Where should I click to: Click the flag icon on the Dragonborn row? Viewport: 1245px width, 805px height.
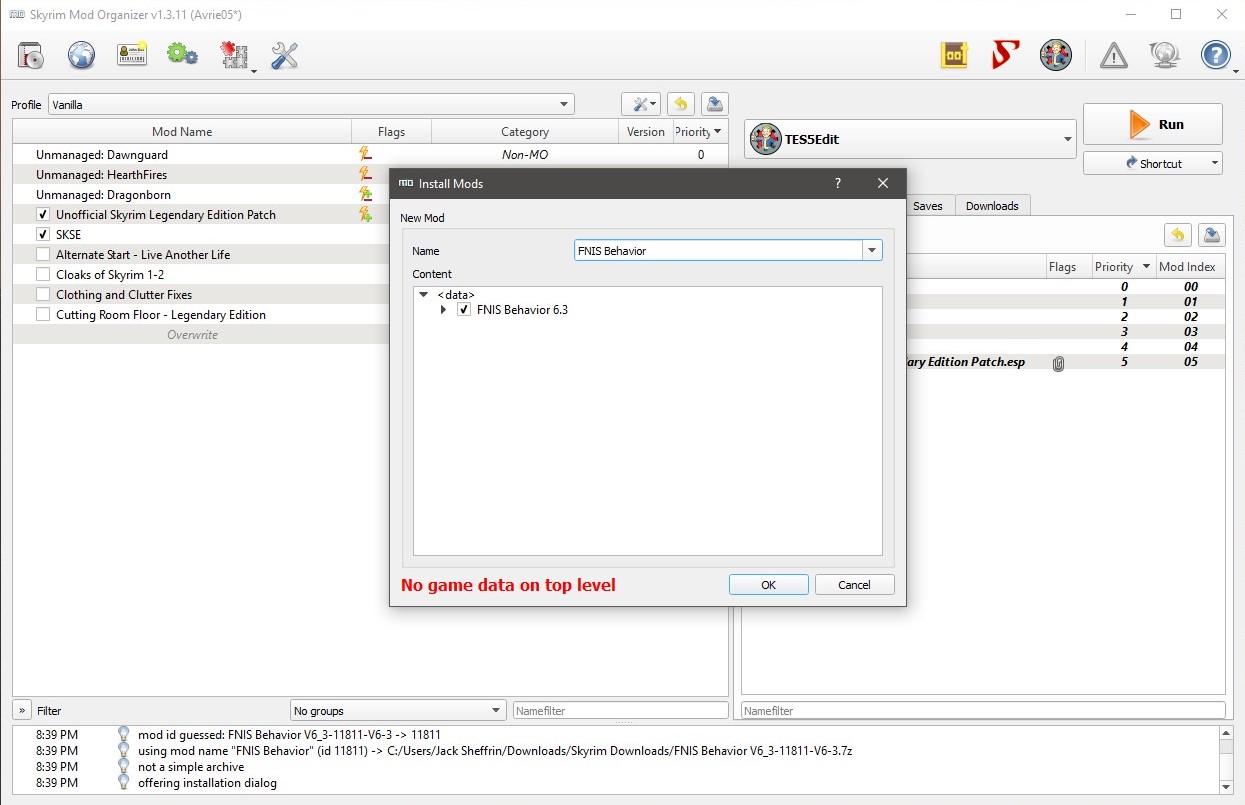(366, 194)
